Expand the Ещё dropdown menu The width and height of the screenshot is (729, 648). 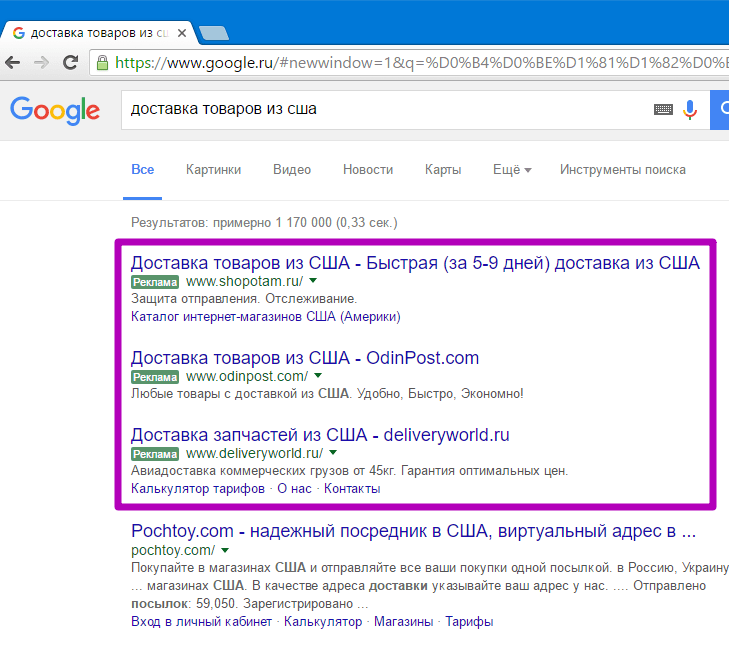point(512,170)
